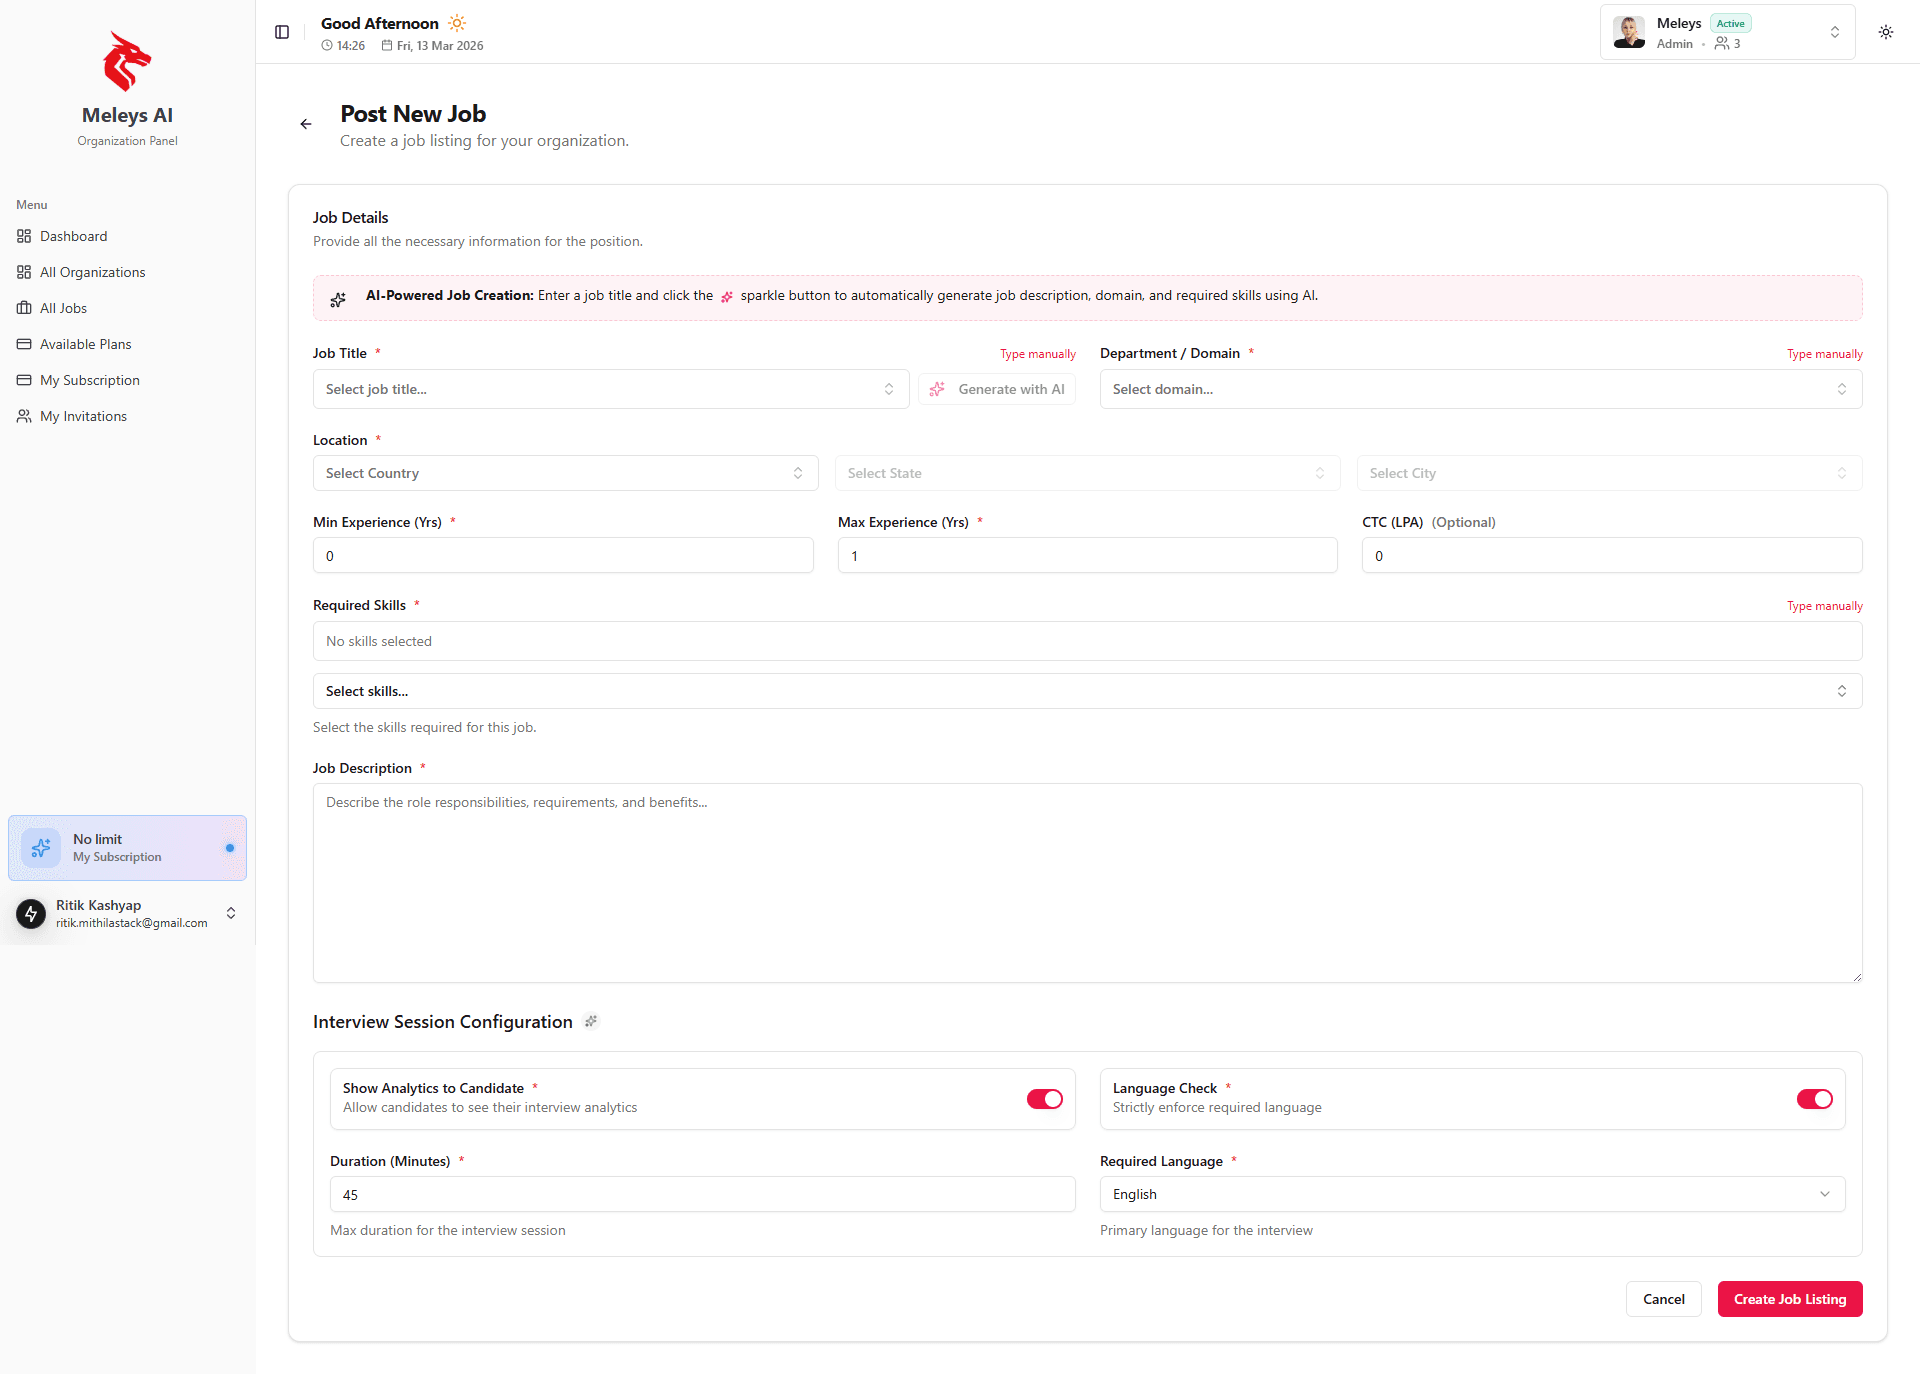Click the back arrow beside Post New Job
1920x1374 pixels.
[306, 124]
